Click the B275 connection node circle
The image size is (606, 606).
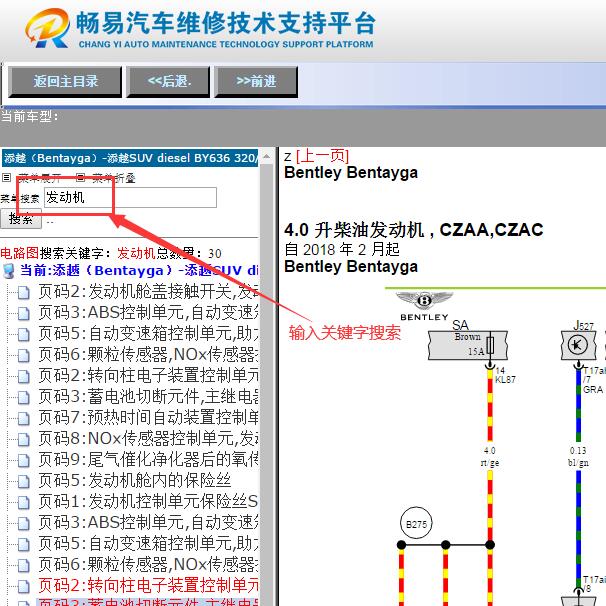point(416,524)
